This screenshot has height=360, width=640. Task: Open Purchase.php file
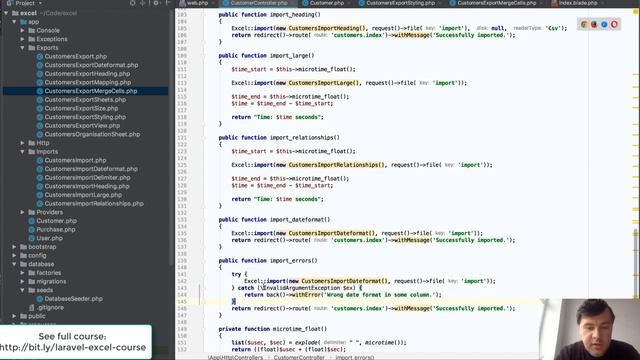click(56, 229)
